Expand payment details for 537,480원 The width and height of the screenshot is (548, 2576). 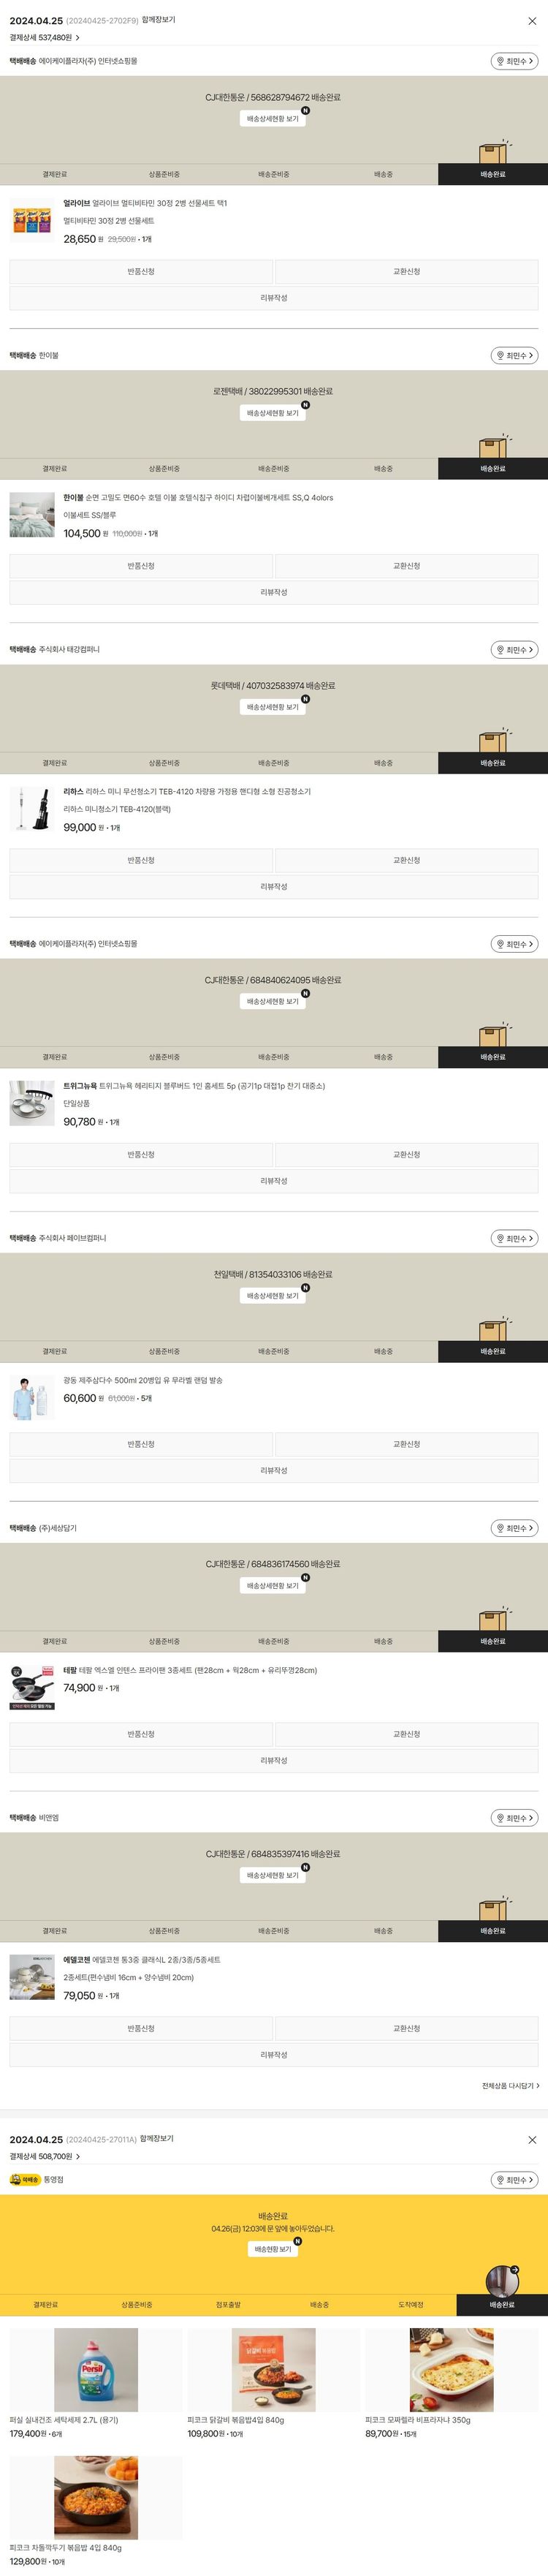tap(44, 38)
